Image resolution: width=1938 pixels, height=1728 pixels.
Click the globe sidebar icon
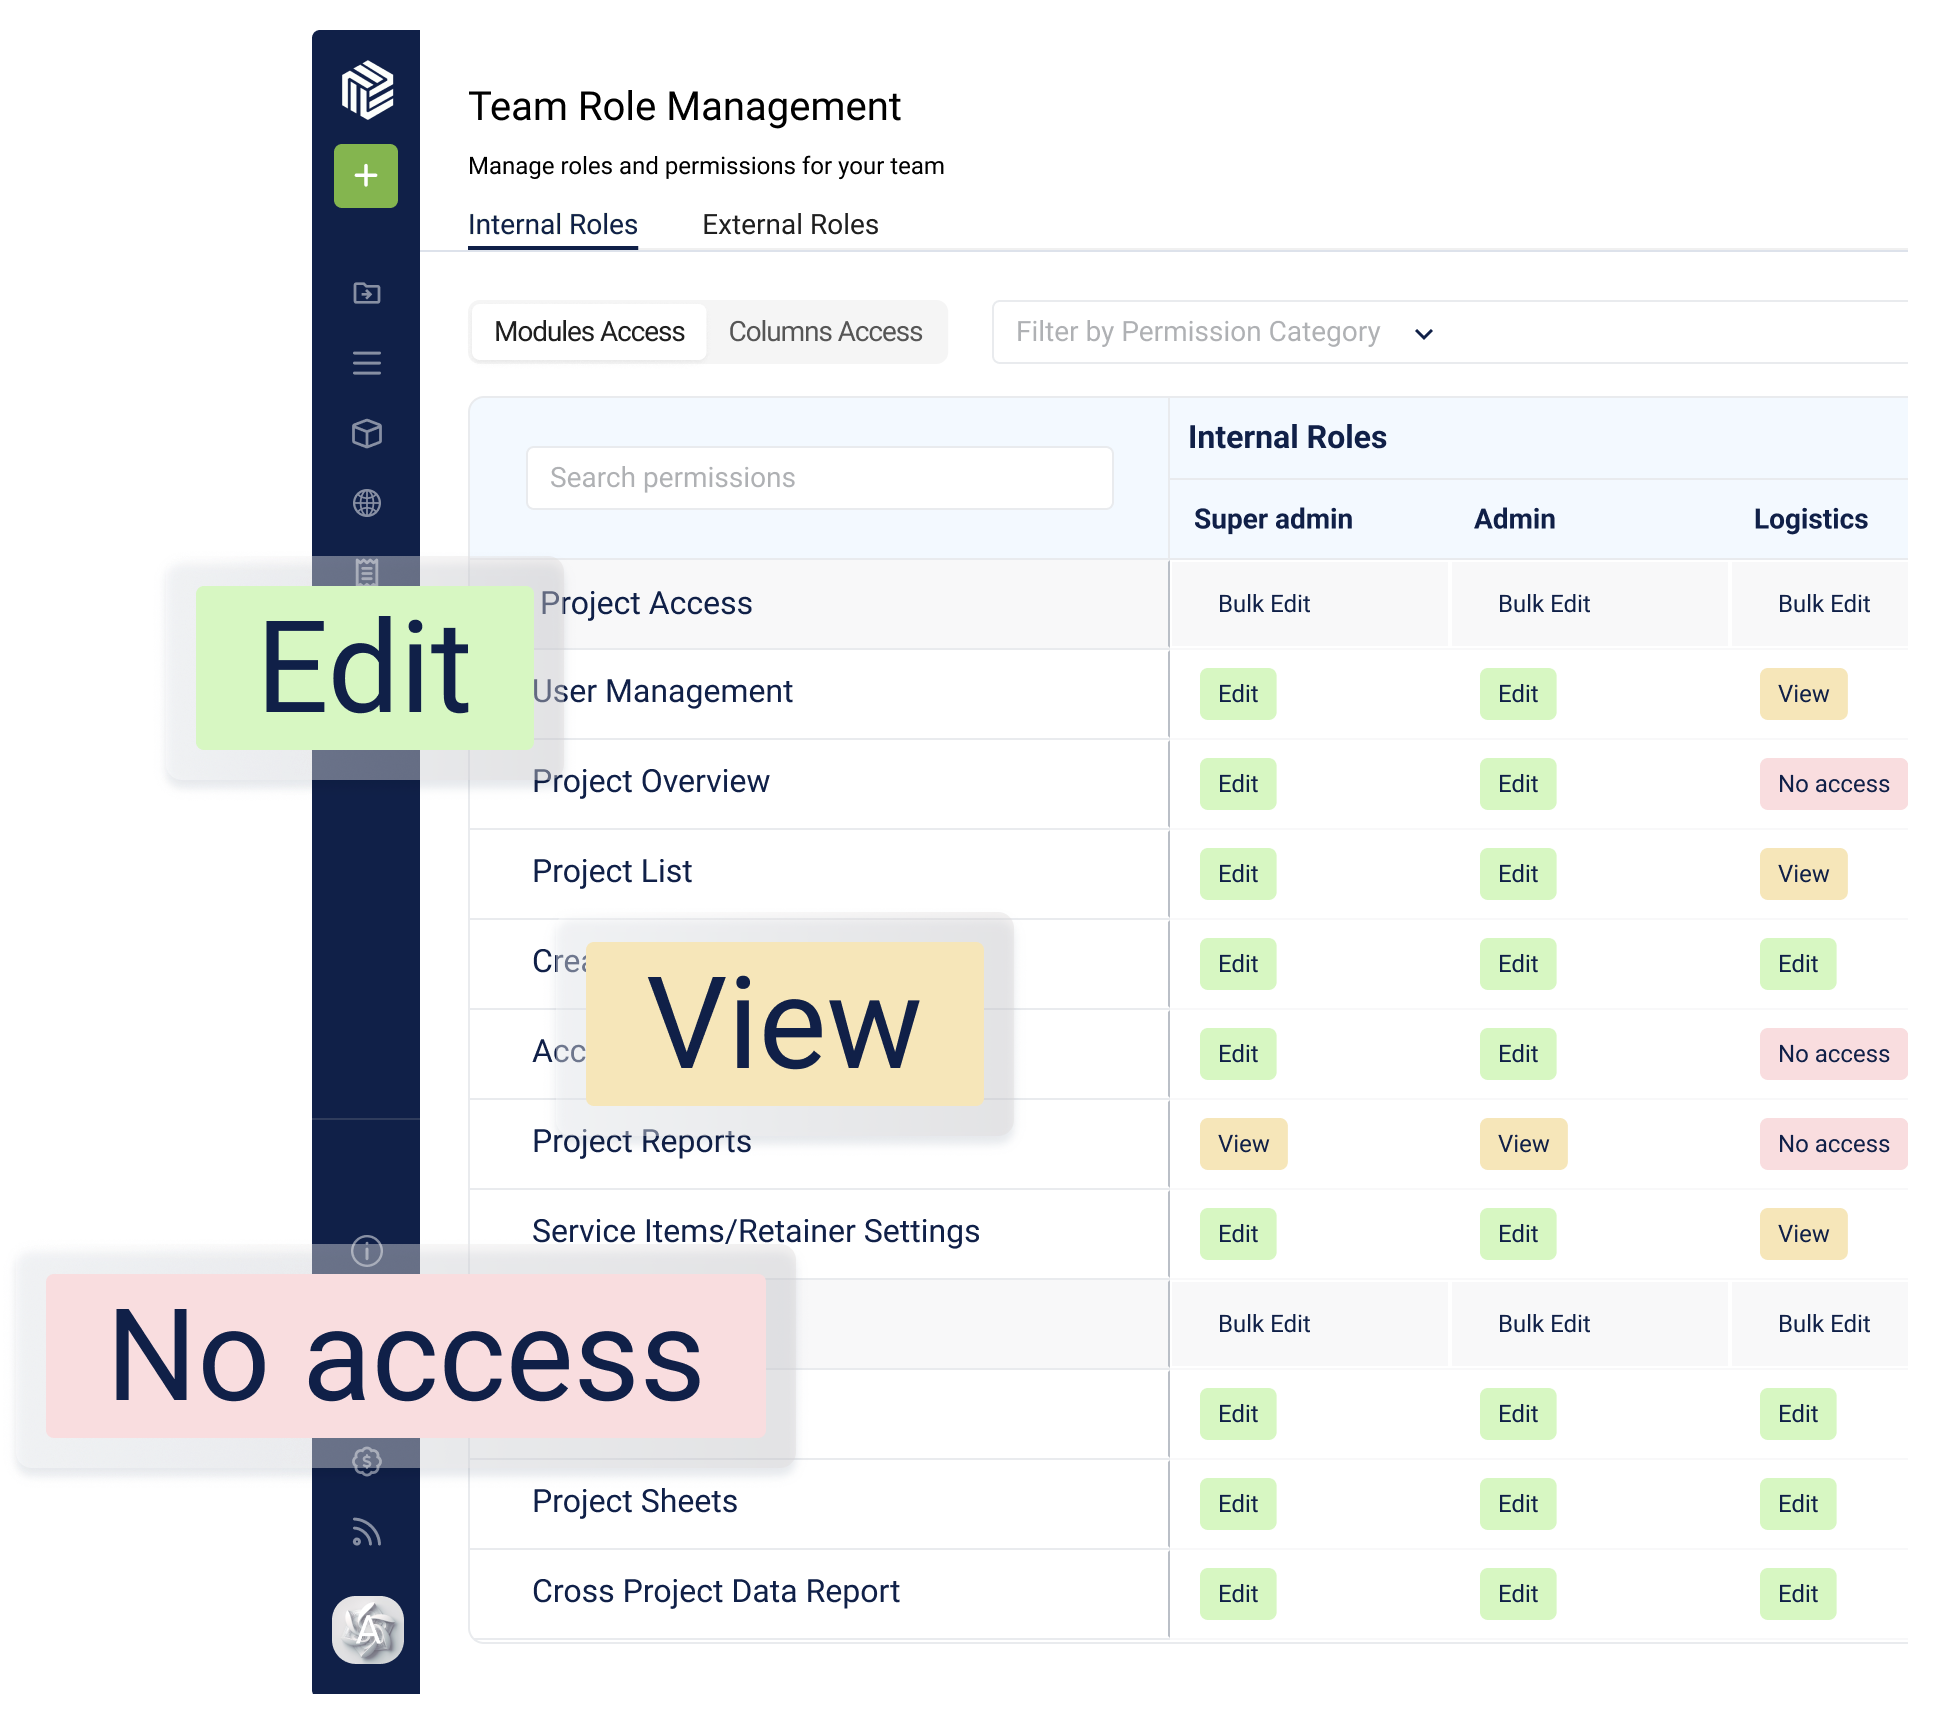[x=367, y=503]
